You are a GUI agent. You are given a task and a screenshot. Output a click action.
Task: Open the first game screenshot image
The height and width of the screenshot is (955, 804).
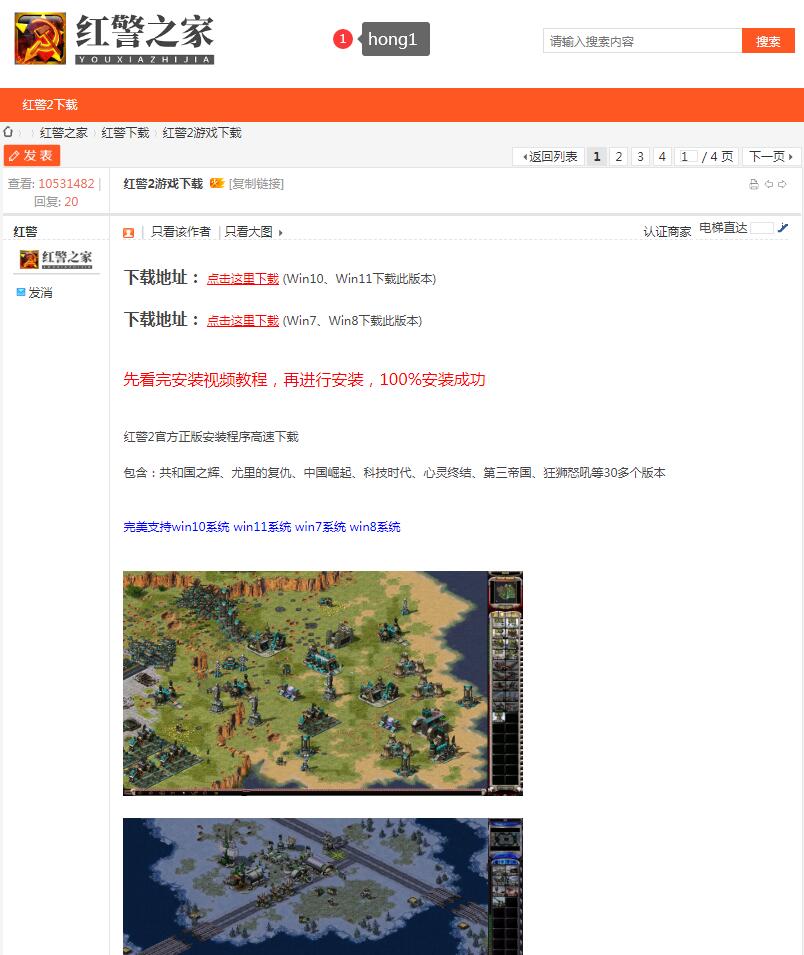pyautogui.click(x=323, y=683)
